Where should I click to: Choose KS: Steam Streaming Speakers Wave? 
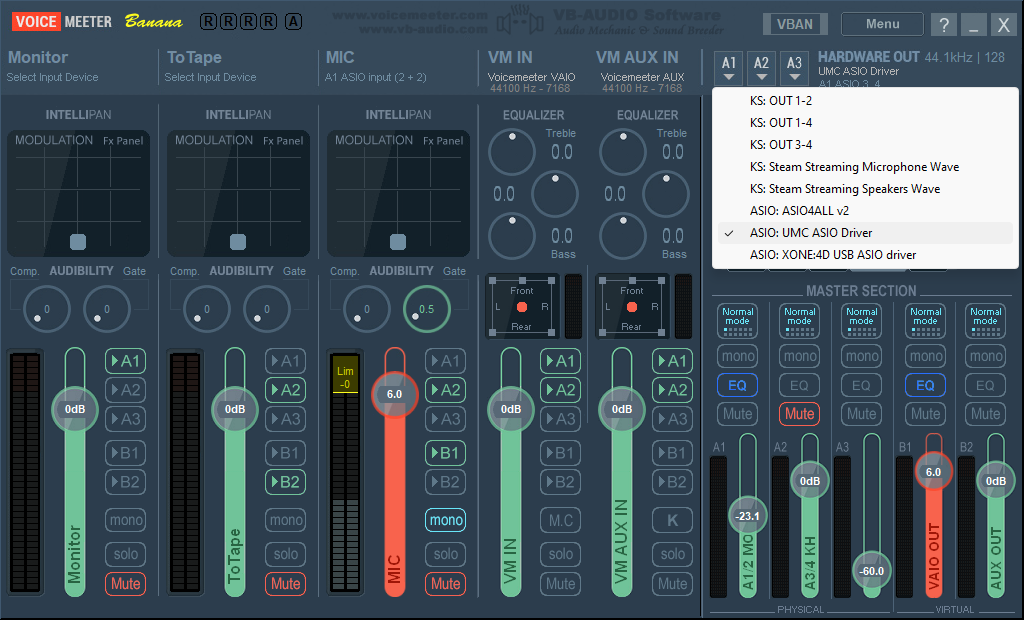[x=865, y=189]
